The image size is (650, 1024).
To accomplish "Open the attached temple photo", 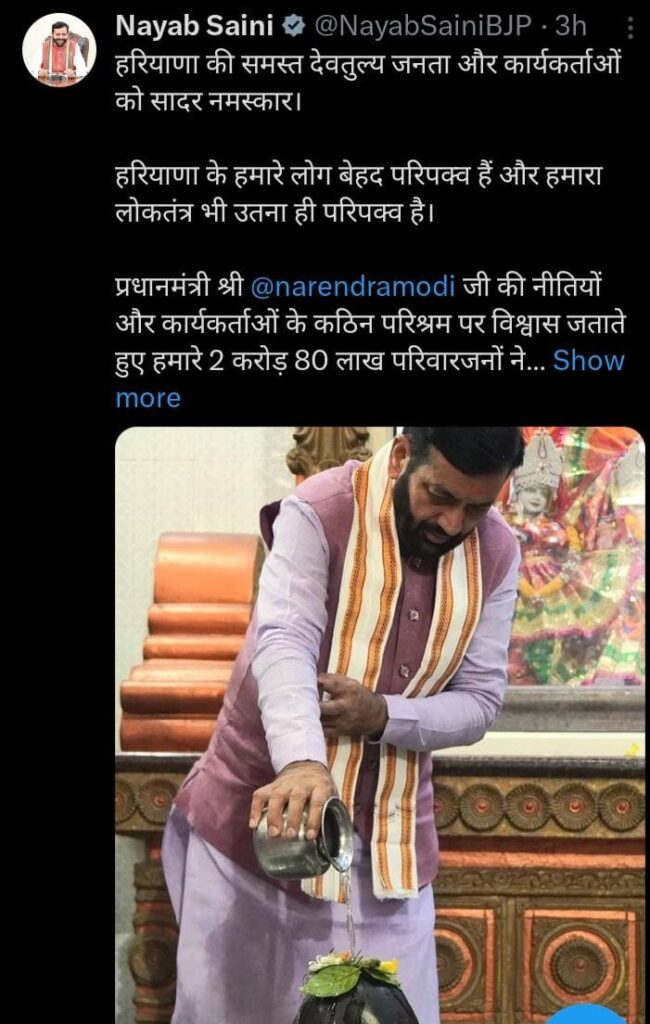I will pyautogui.click(x=380, y=725).
